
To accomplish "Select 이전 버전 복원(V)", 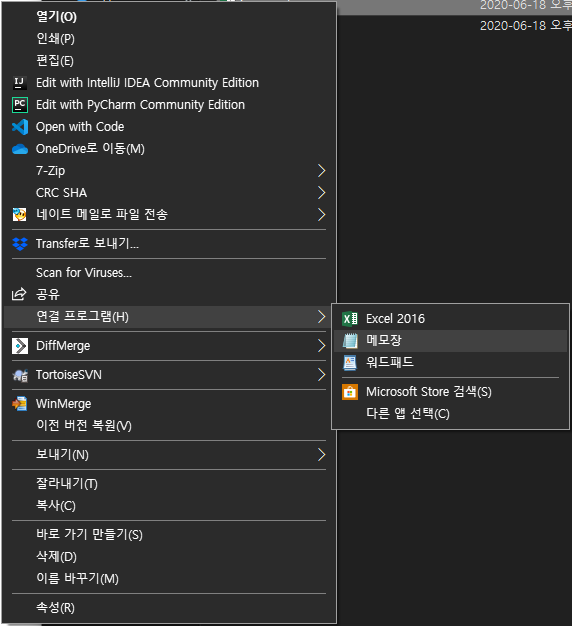I will (169, 426).
